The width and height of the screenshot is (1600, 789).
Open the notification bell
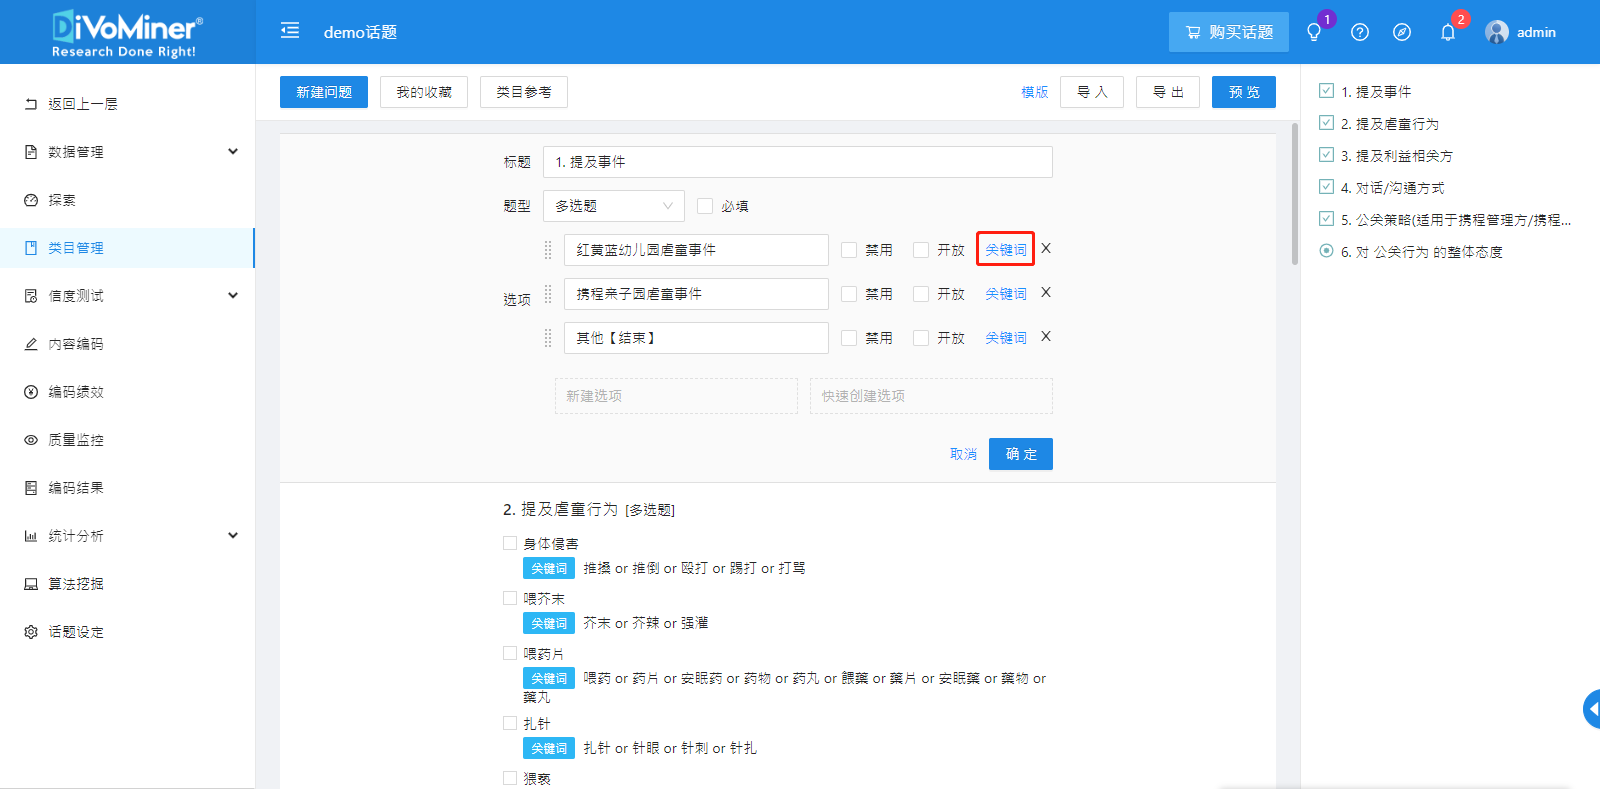pos(1447,32)
